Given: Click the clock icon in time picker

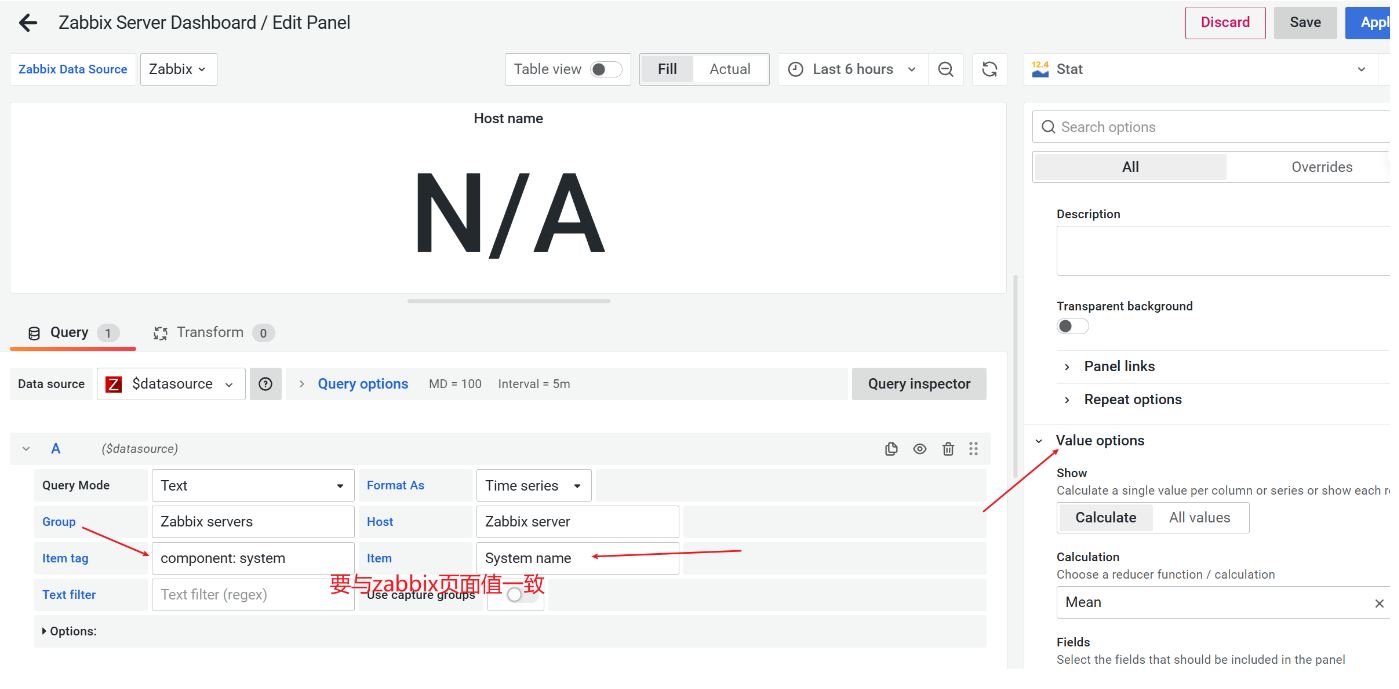Looking at the screenshot, I should (x=796, y=69).
